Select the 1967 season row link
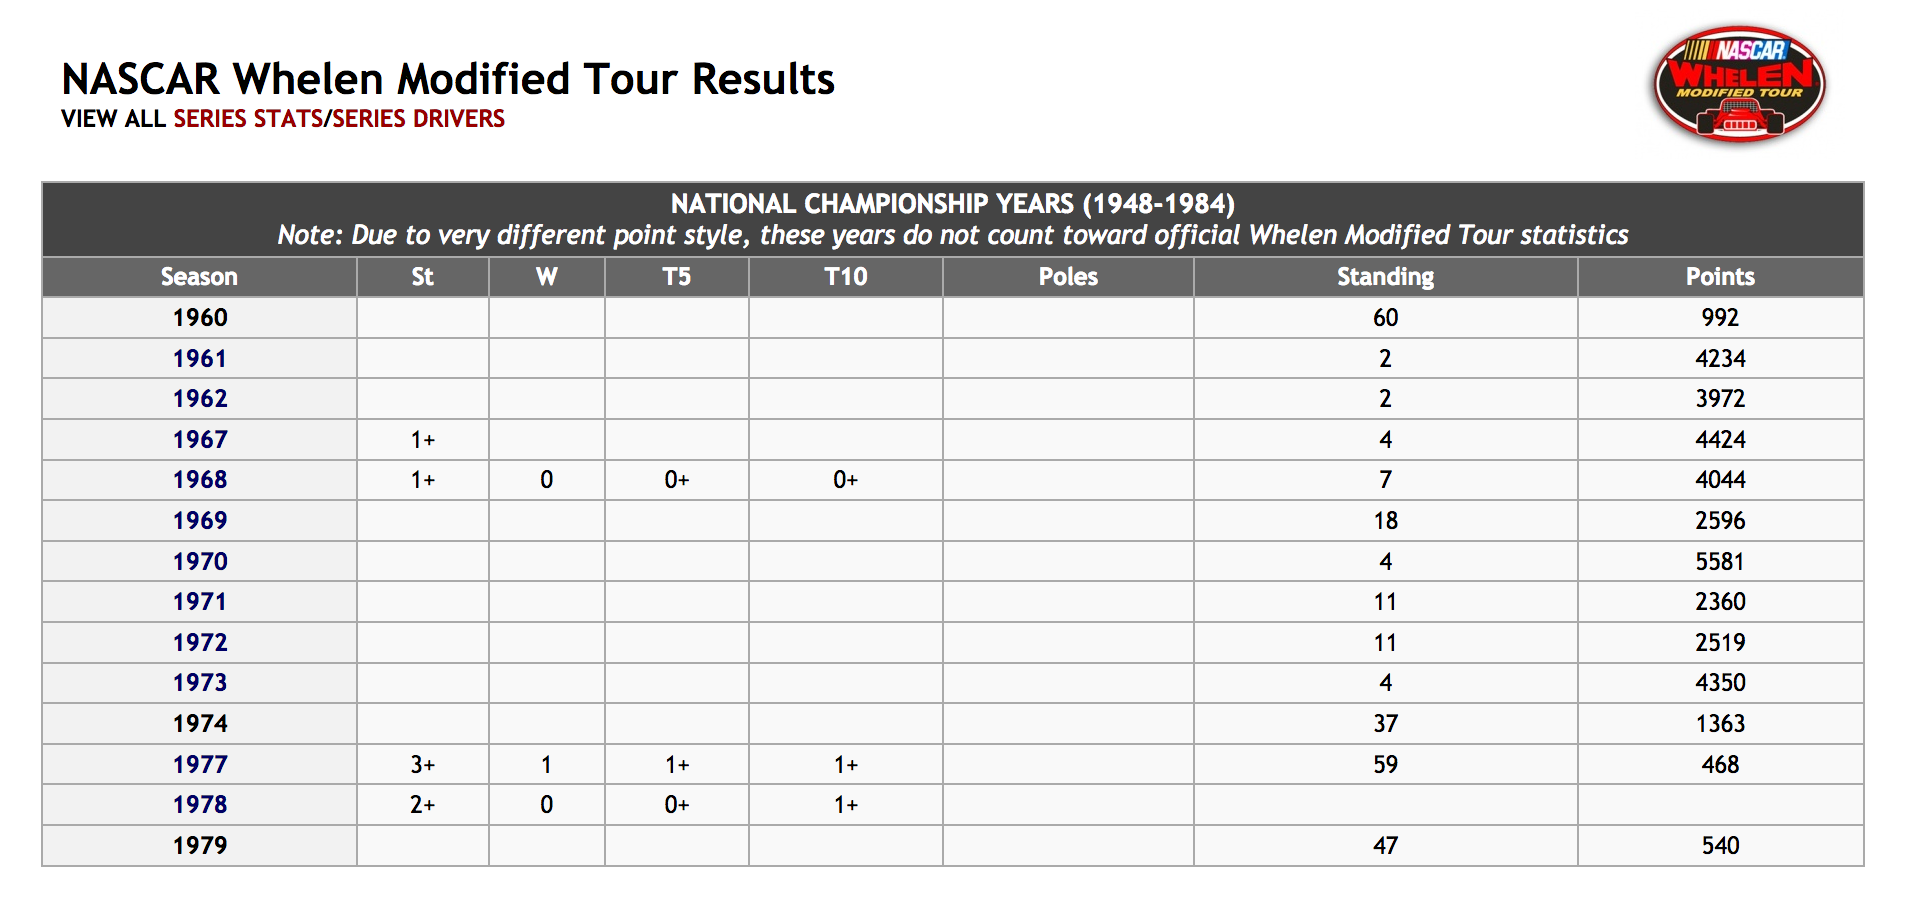The height and width of the screenshot is (922, 1918). tap(200, 439)
